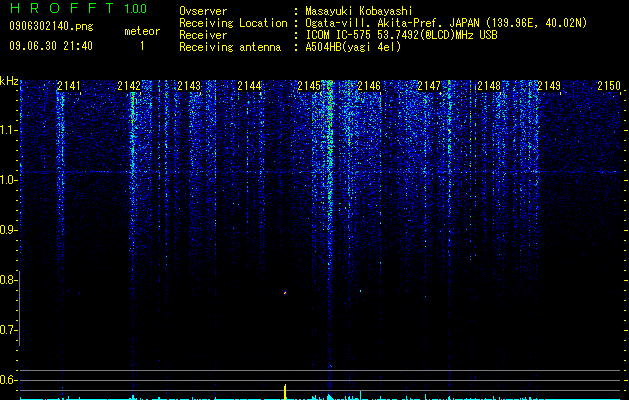Click the 2146 time marker
Image resolution: width=629 pixels, height=400 pixels.
click(x=369, y=86)
